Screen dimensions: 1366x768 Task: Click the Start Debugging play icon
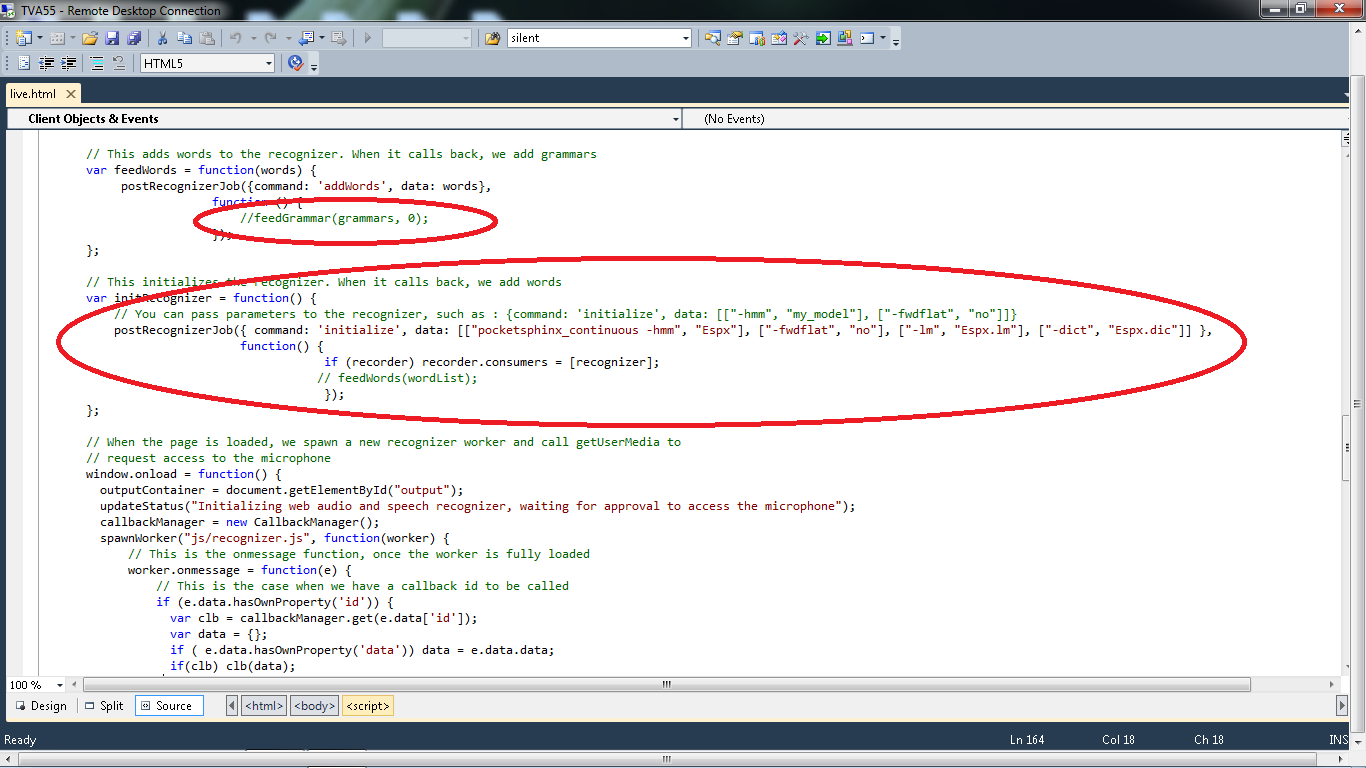(368, 38)
